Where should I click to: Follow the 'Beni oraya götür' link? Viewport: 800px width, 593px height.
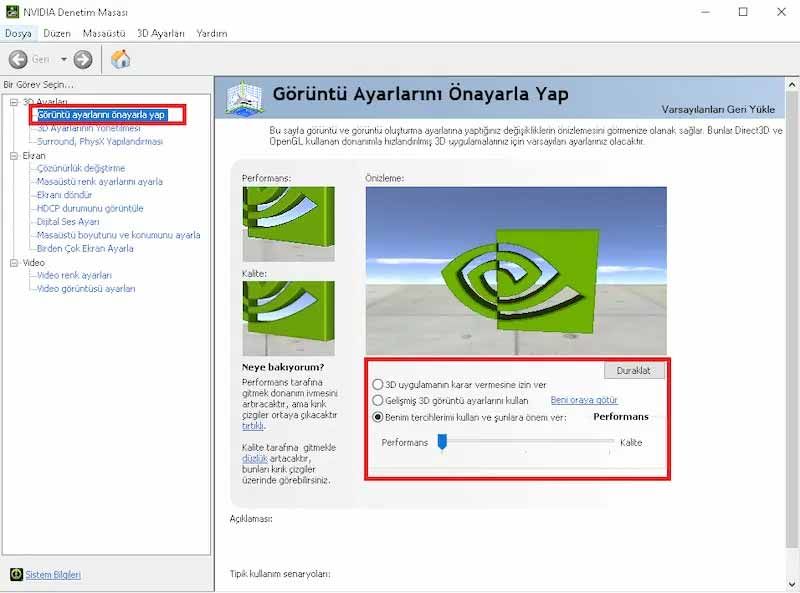click(584, 400)
